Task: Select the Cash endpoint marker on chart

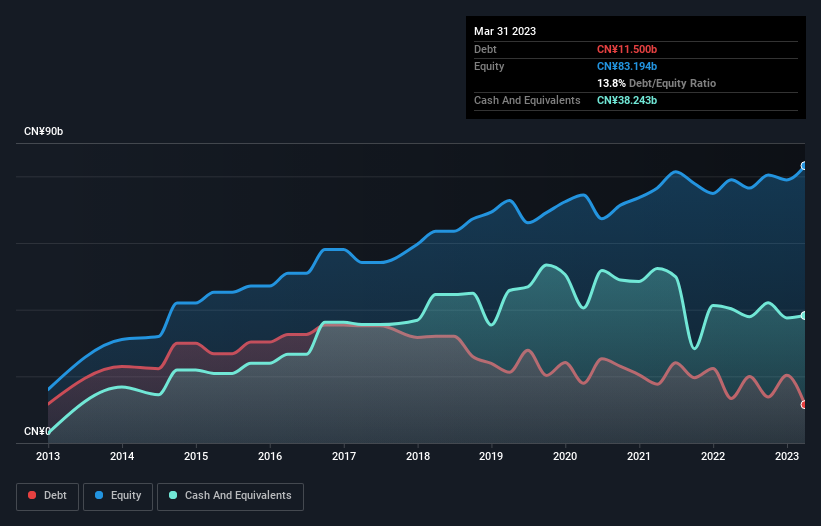Action: click(804, 316)
